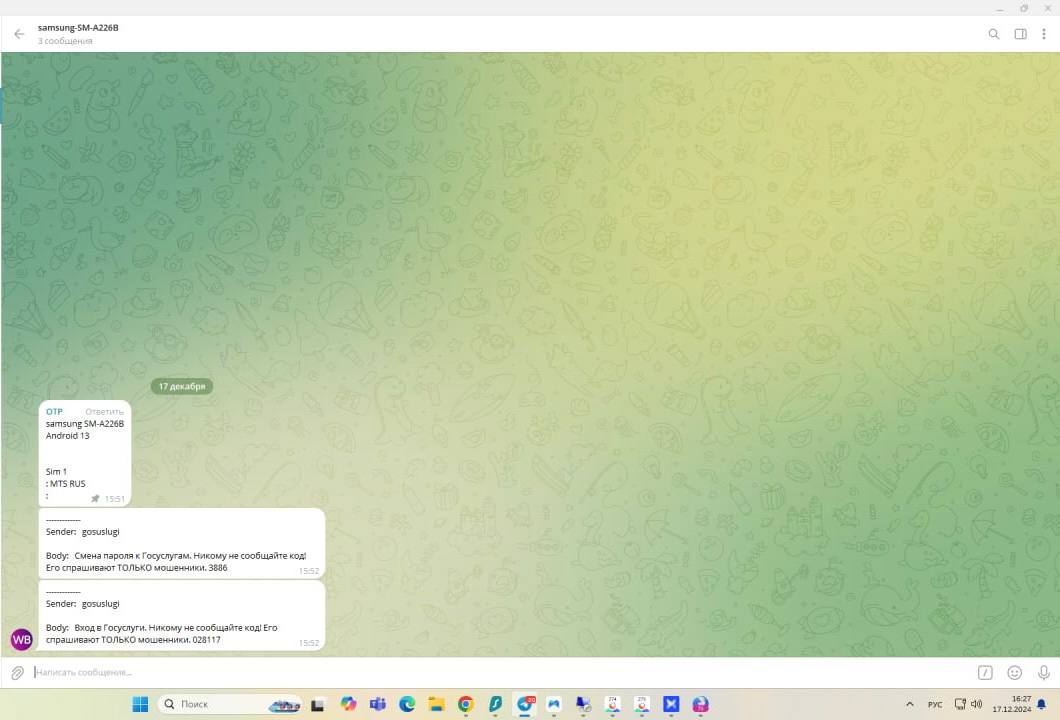Click '3 сообщения' subtitle in header
The height and width of the screenshot is (720, 1060).
pyautogui.click(x=65, y=41)
